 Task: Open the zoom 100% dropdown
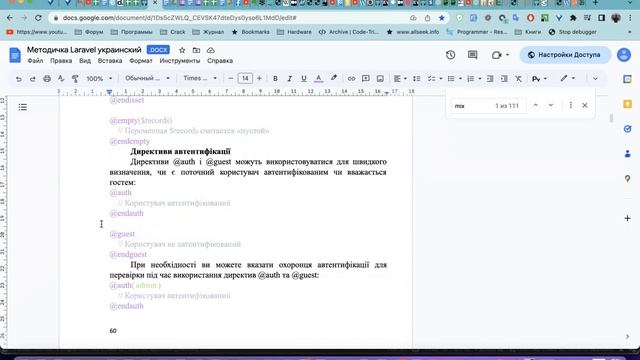(99, 78)
